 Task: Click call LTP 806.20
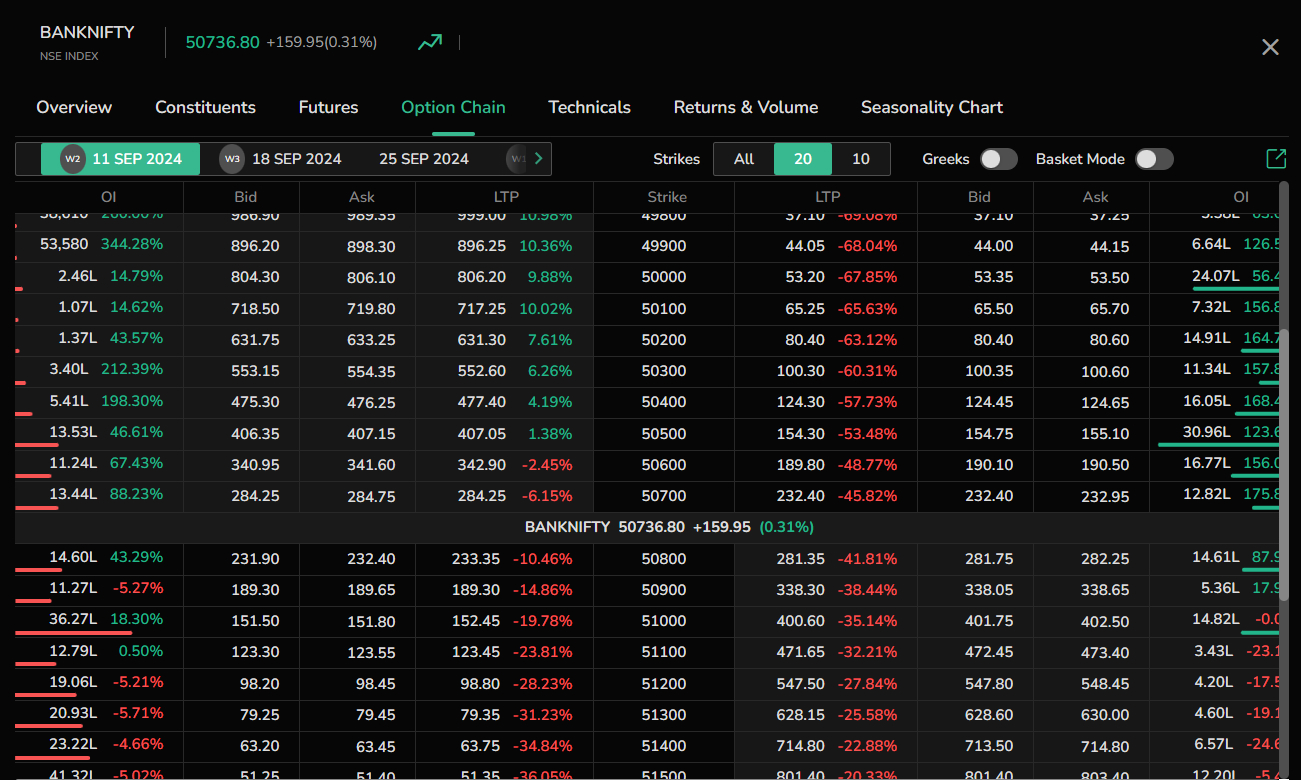482,277
